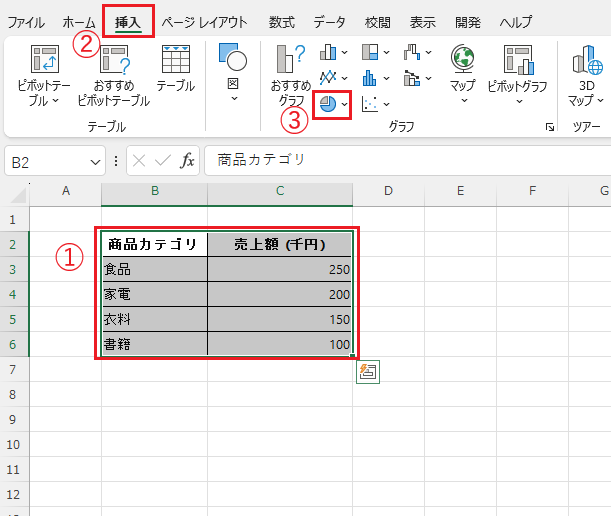Image resolution: width=611 pixels, height=516 pixels.
Task: Select row 7 header
Action: coord(14,369)
